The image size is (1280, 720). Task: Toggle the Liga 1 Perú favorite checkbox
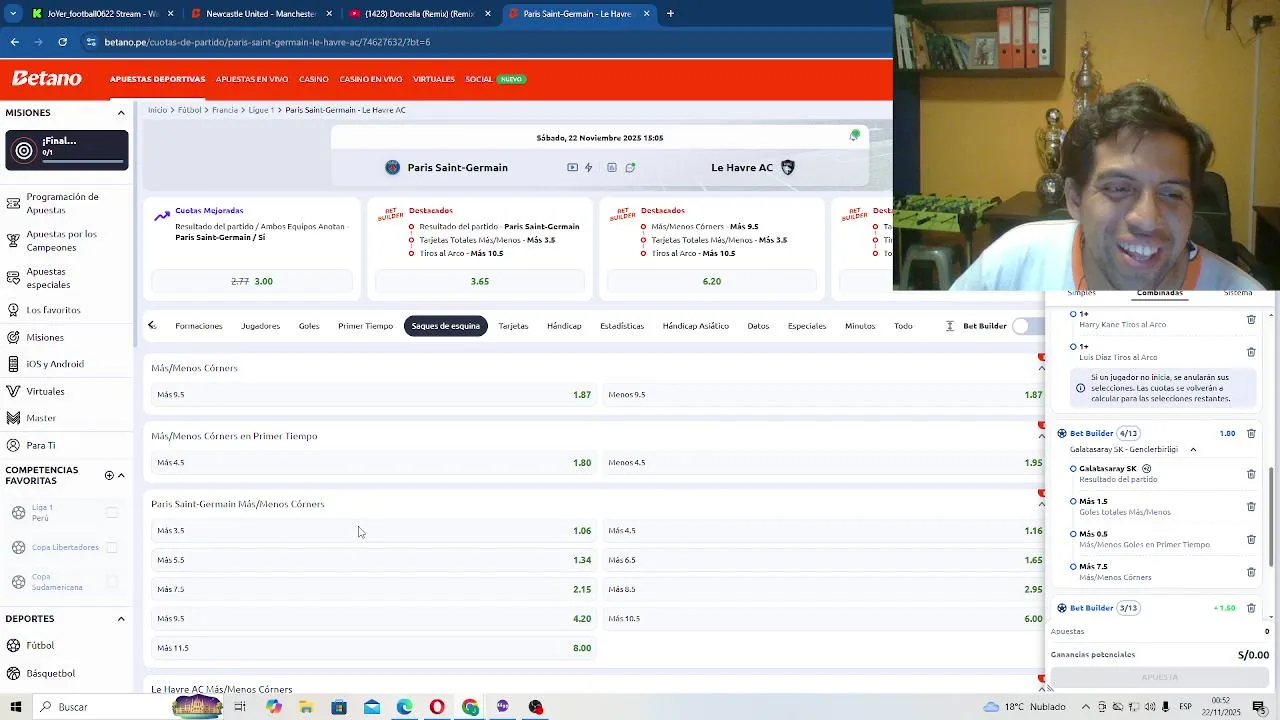point(112,513)
